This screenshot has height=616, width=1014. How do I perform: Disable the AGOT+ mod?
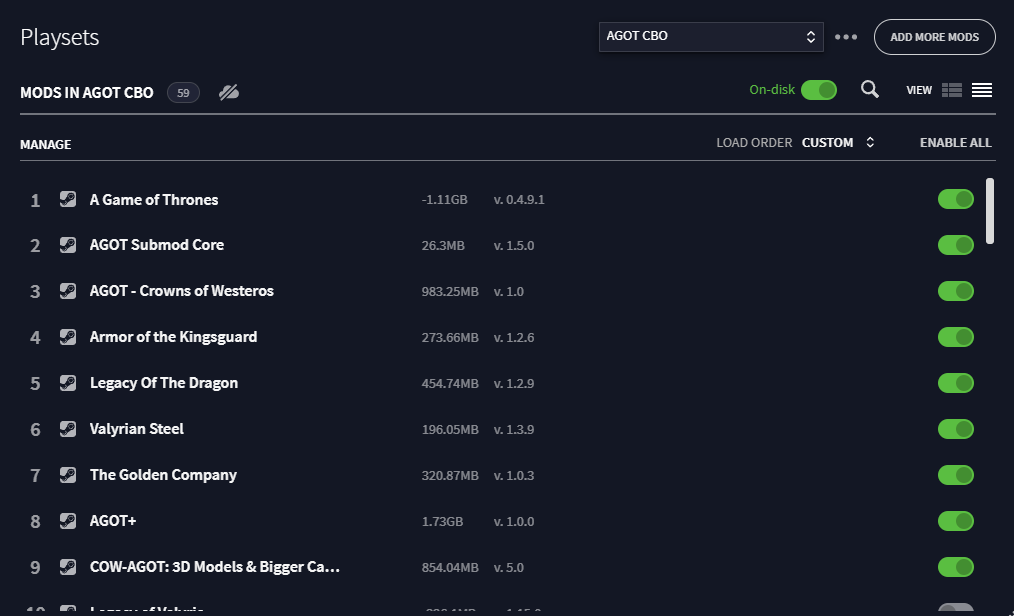(x=956, y=521)
